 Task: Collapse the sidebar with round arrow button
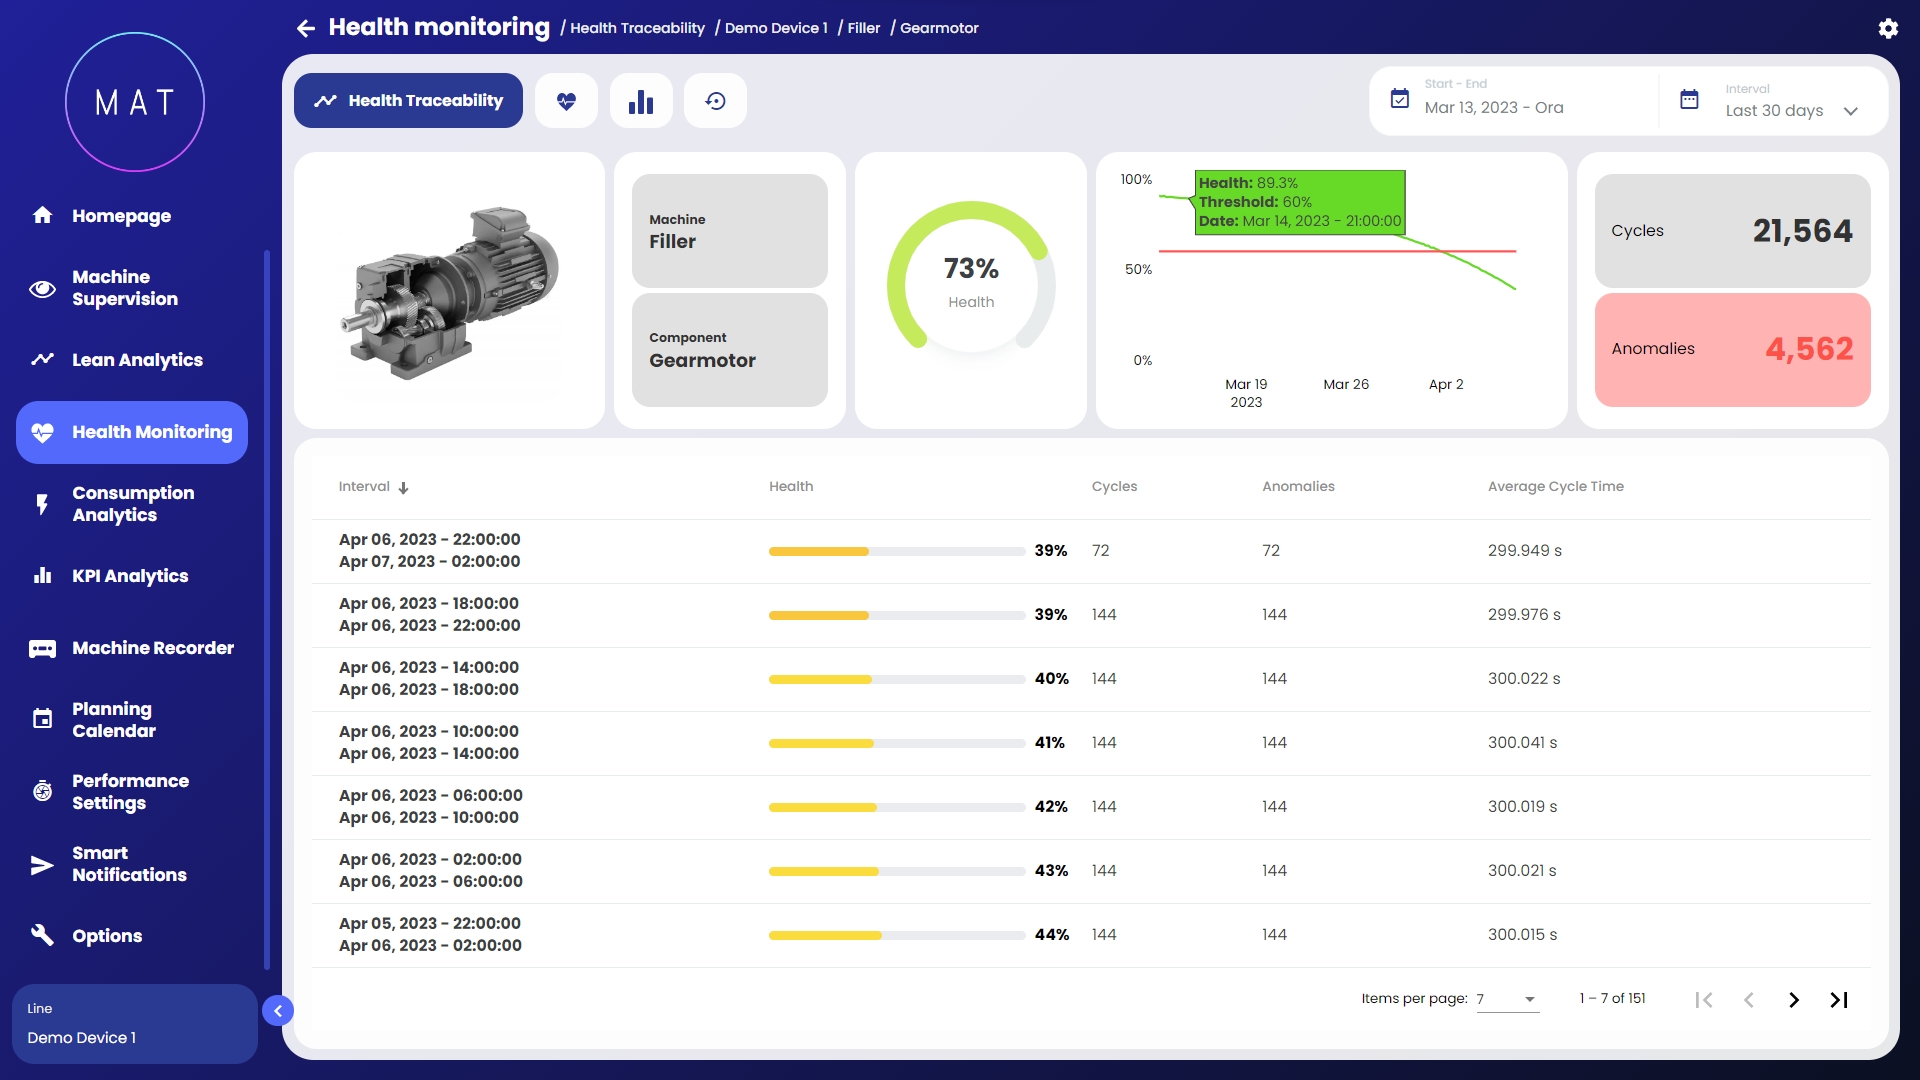[x=278, y=1011]
